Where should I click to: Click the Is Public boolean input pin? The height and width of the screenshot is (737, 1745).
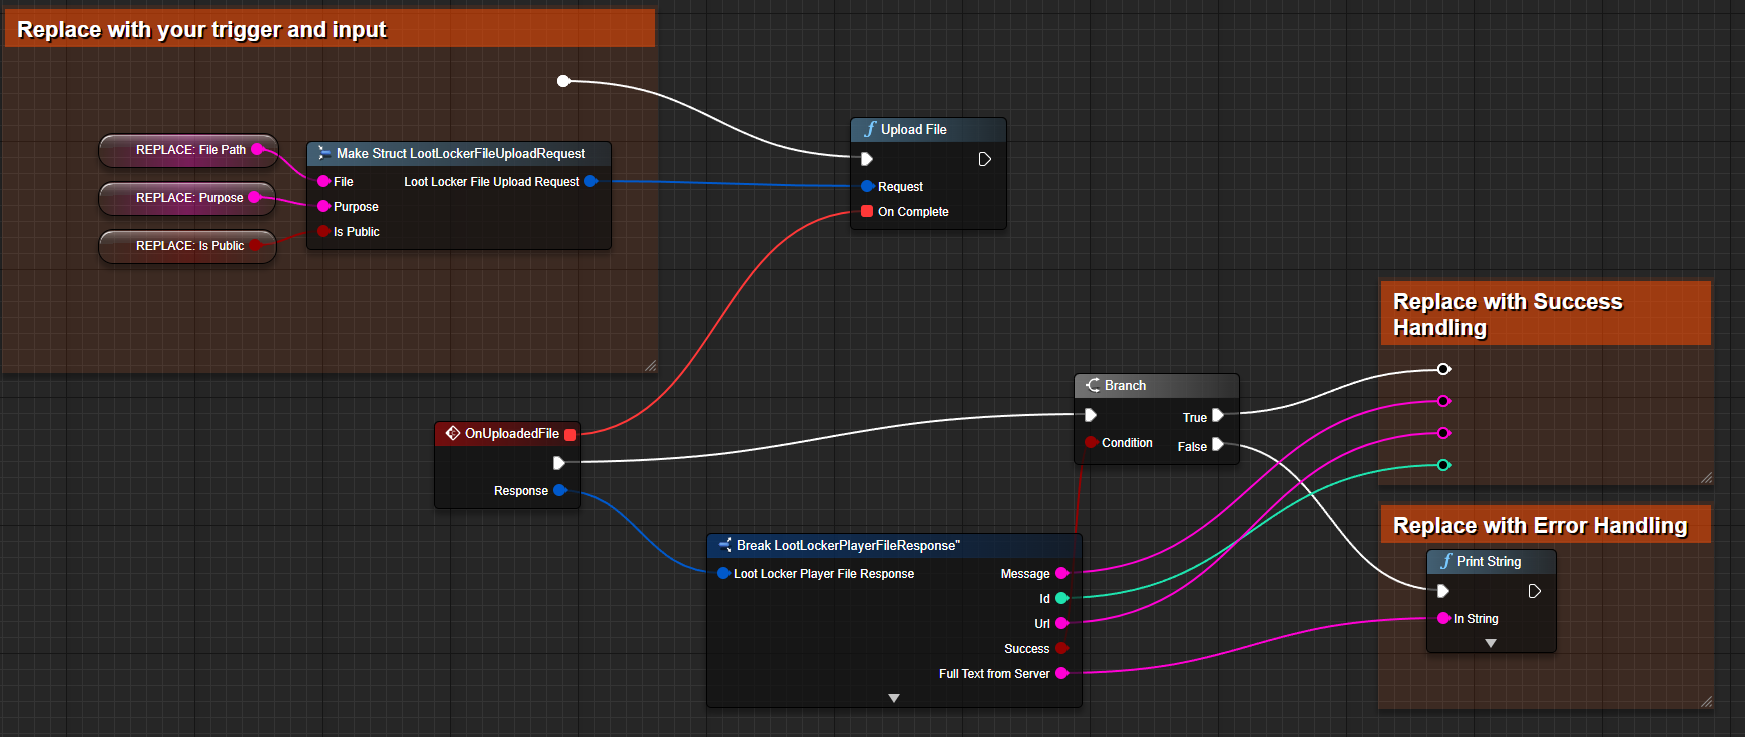click(323, 231)
